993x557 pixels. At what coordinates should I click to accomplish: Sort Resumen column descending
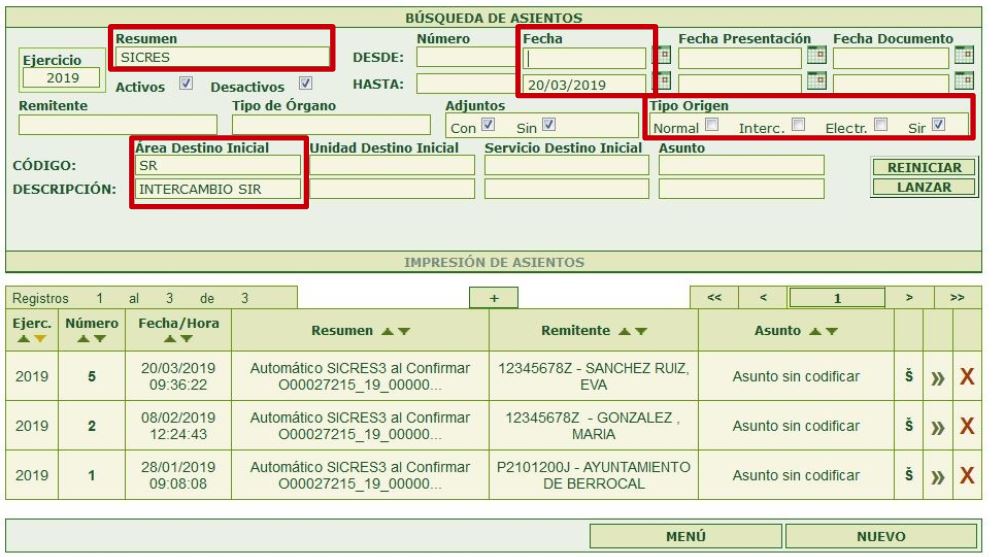coord(404,332)
